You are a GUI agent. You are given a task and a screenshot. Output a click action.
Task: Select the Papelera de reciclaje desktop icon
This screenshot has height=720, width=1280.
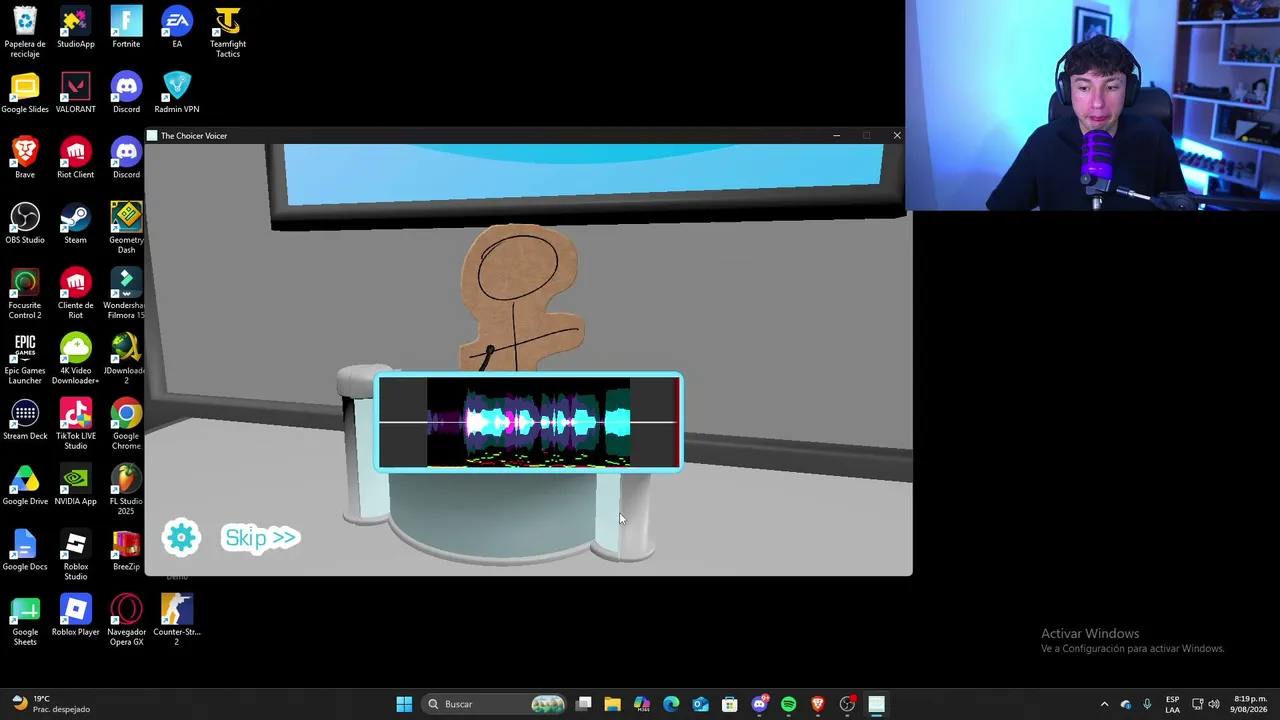tap(25, 32)
